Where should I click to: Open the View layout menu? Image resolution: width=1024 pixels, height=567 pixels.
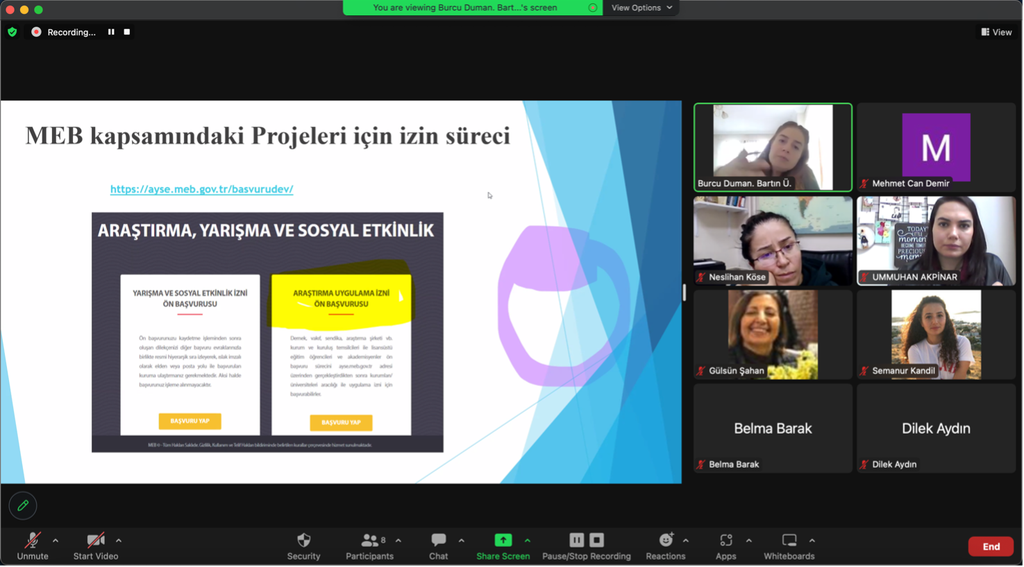996,32
